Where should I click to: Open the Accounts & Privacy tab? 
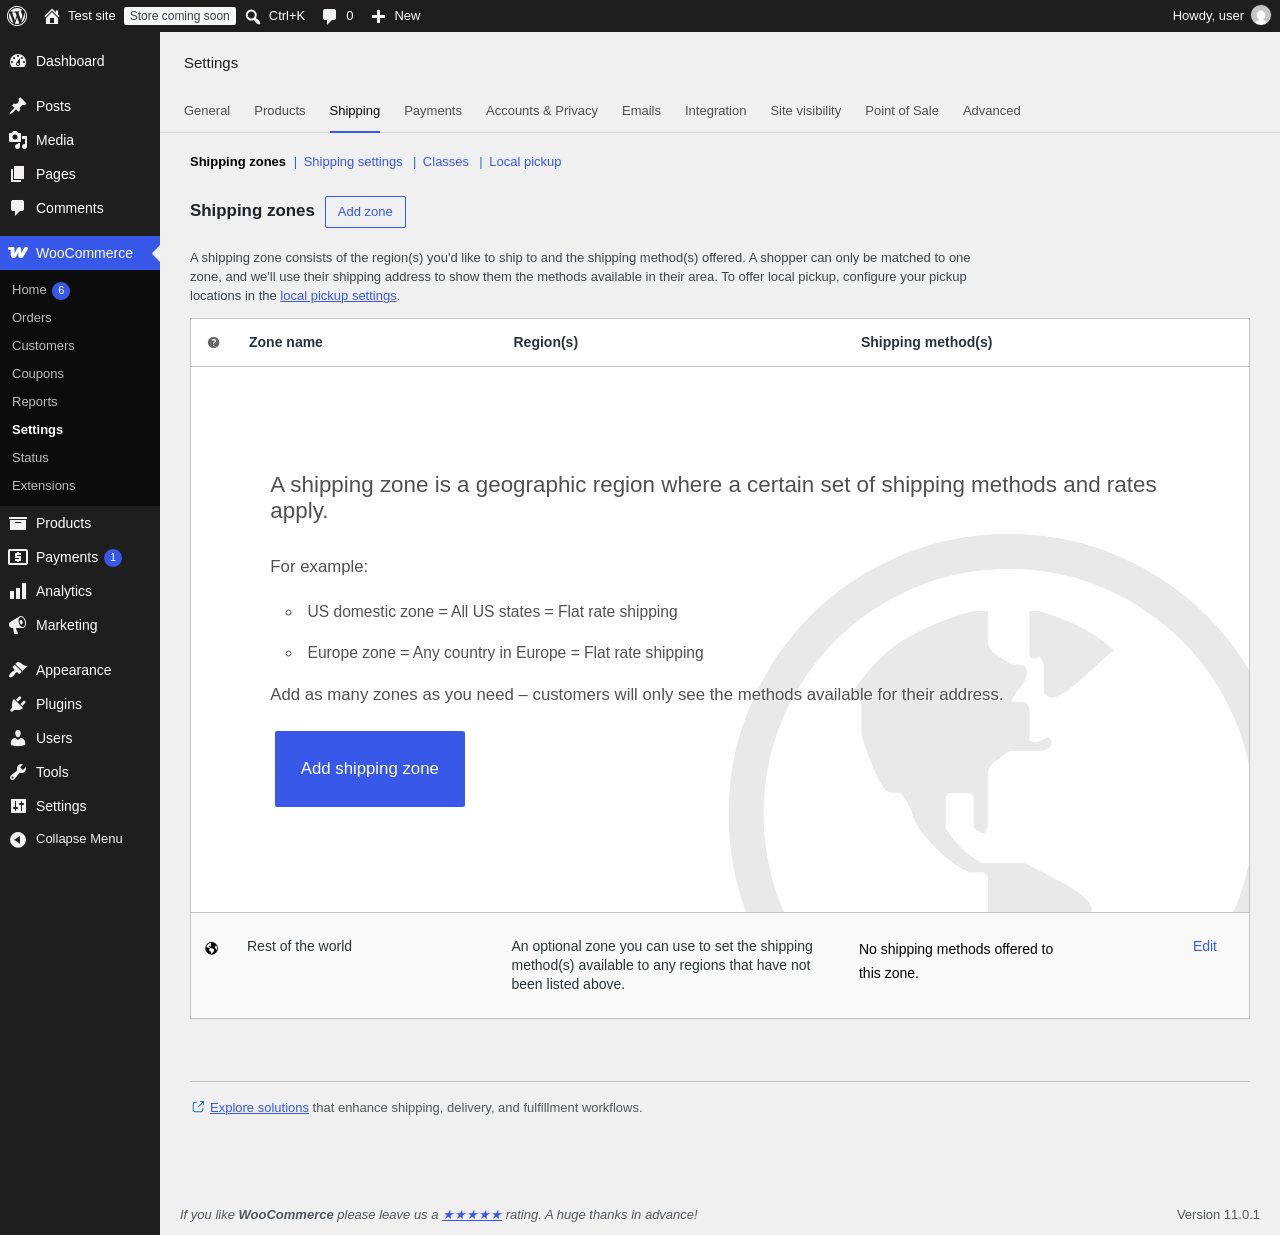(542, 111)
